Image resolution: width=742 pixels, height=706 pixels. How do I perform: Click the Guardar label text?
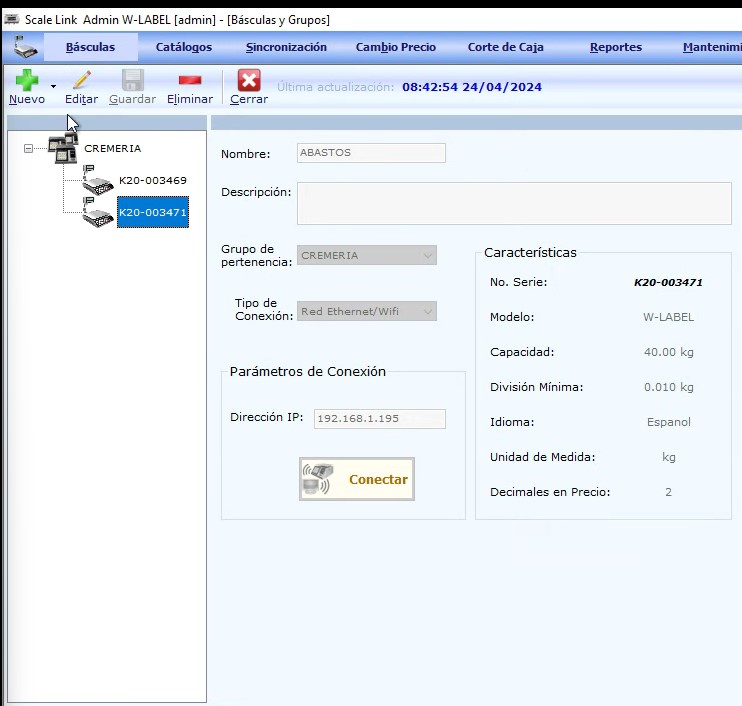tap(132, 99)
